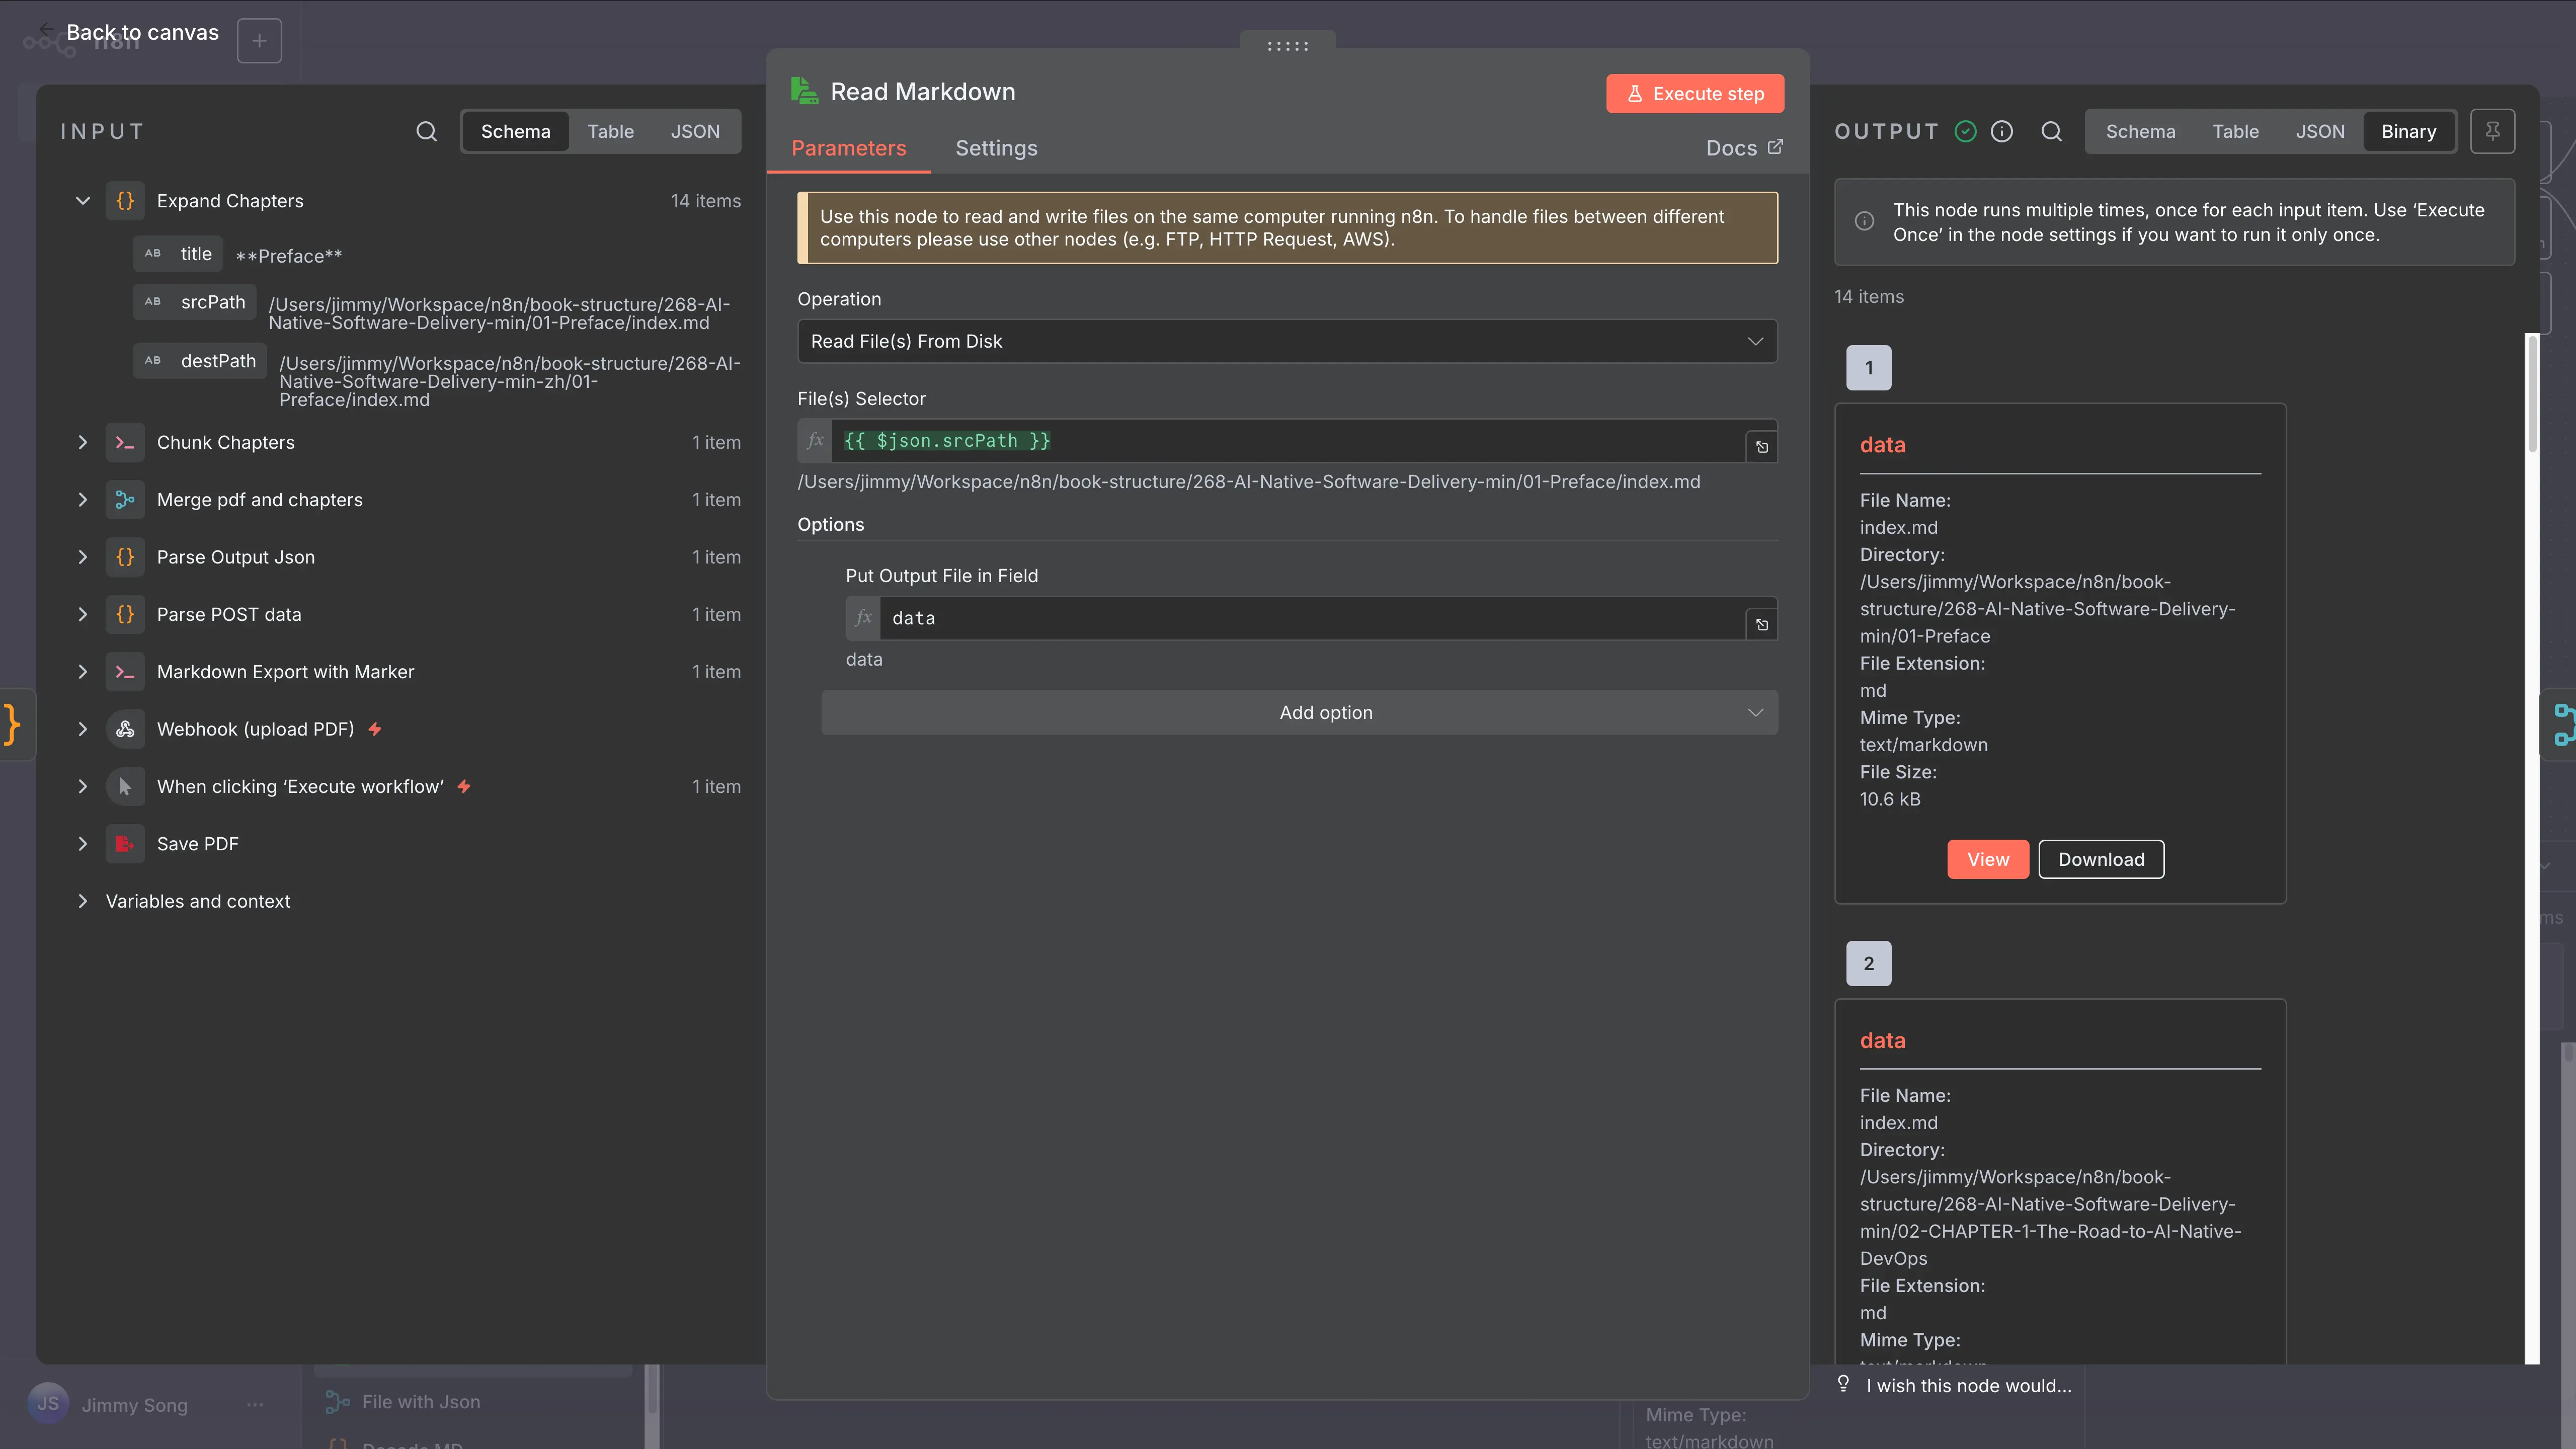
Task: Click the fx icon beside data field
Action: coord(863,618)
